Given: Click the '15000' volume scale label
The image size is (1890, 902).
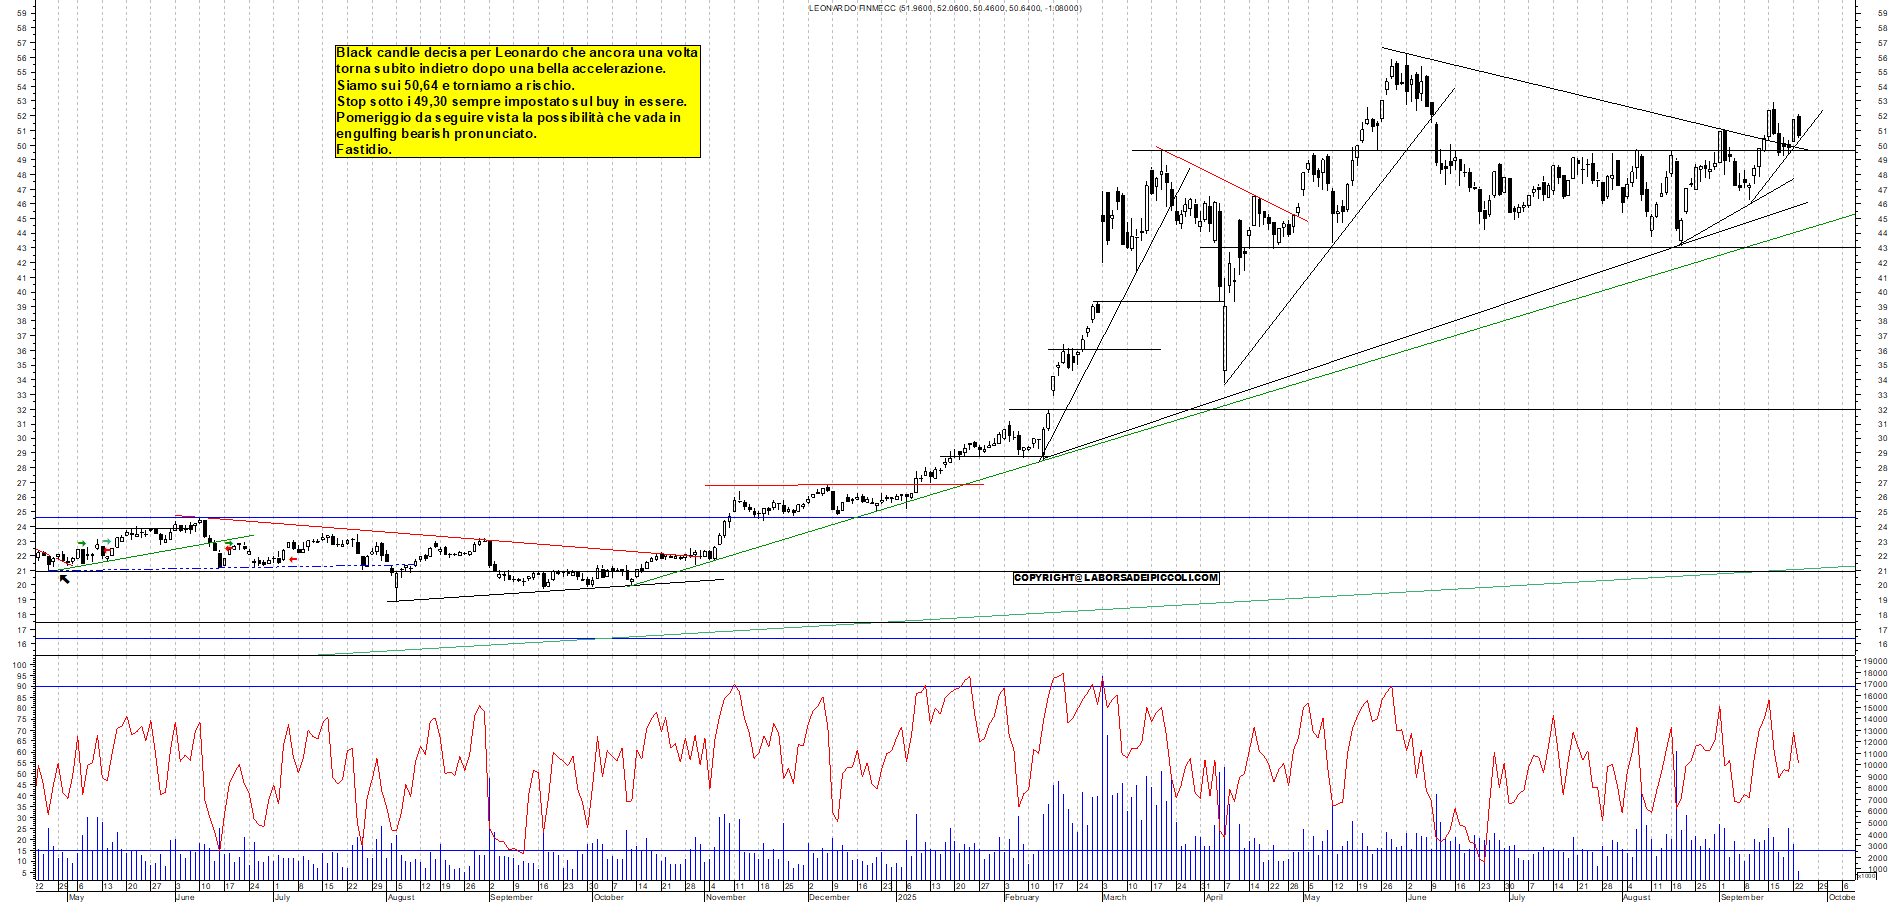Looking at the screenshot, I should (x=1873, y=708).
